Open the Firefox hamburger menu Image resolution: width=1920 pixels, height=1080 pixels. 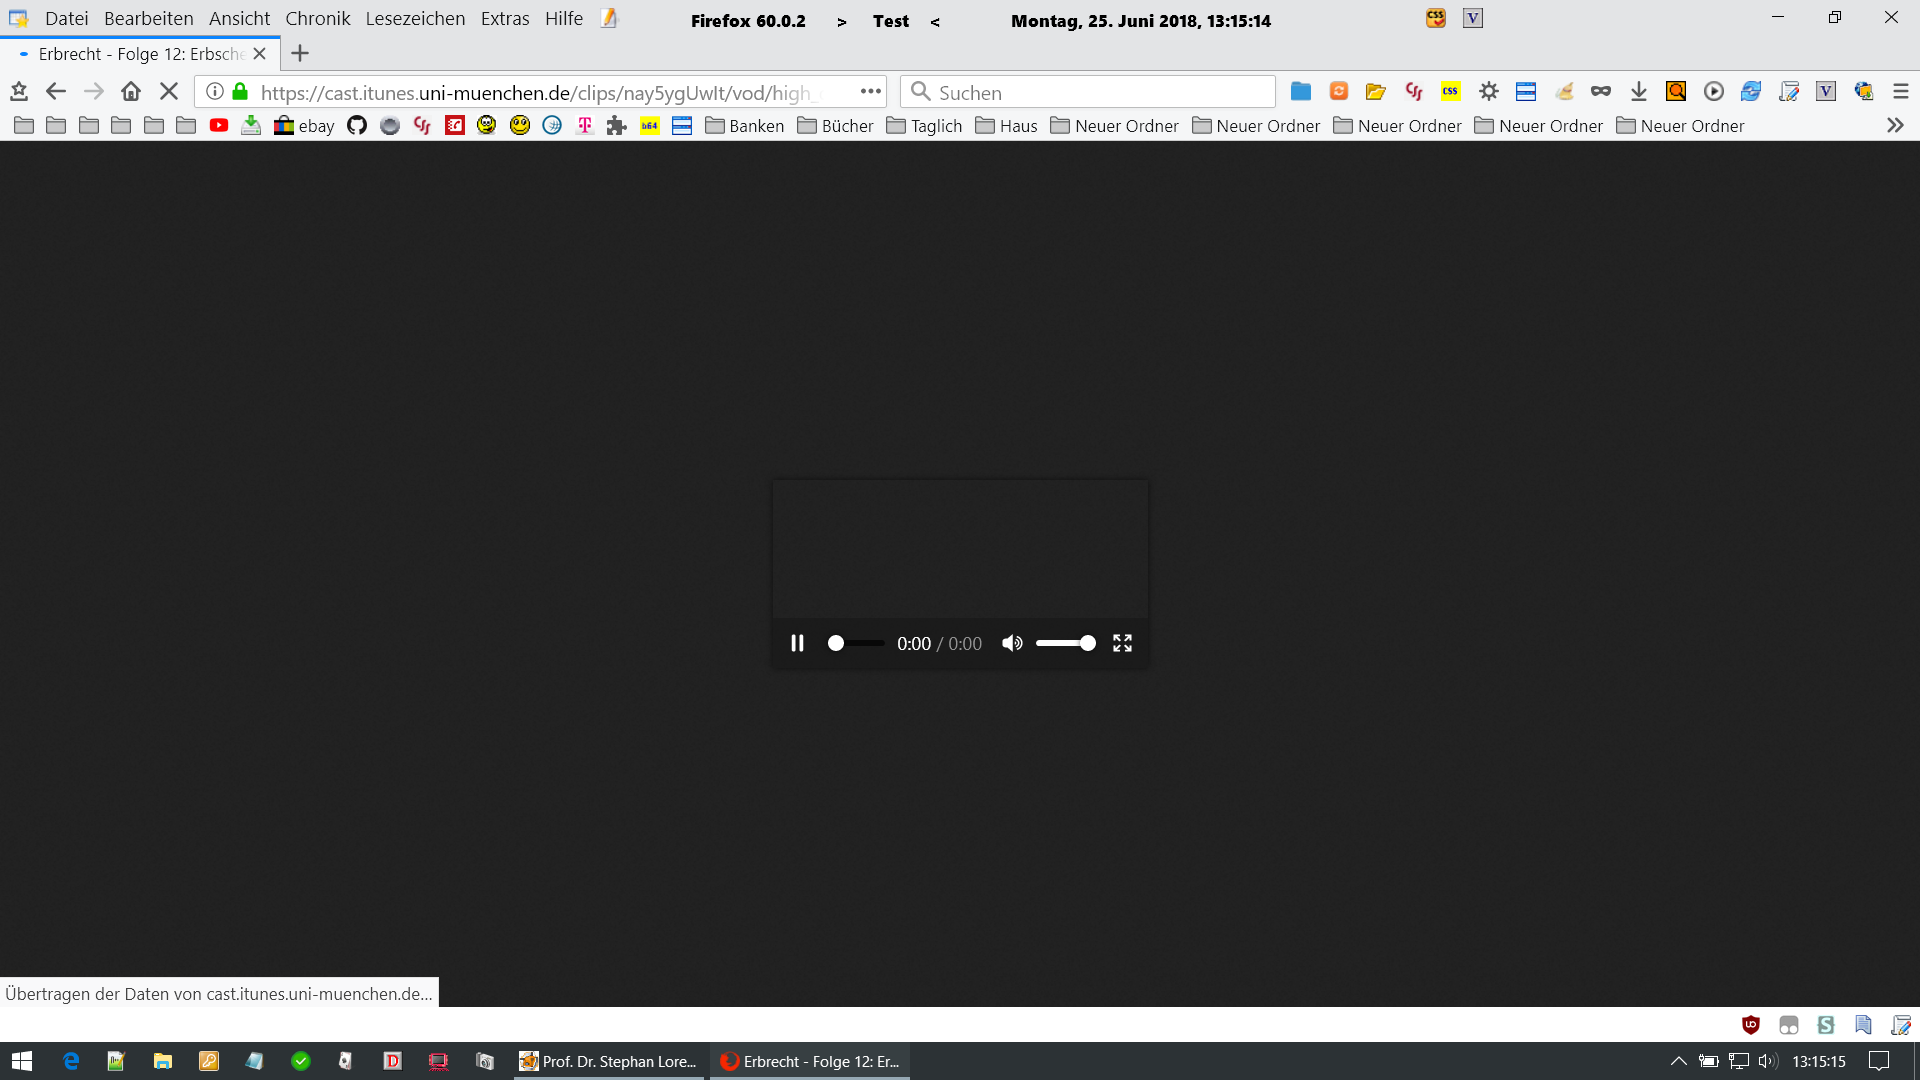1900,92
